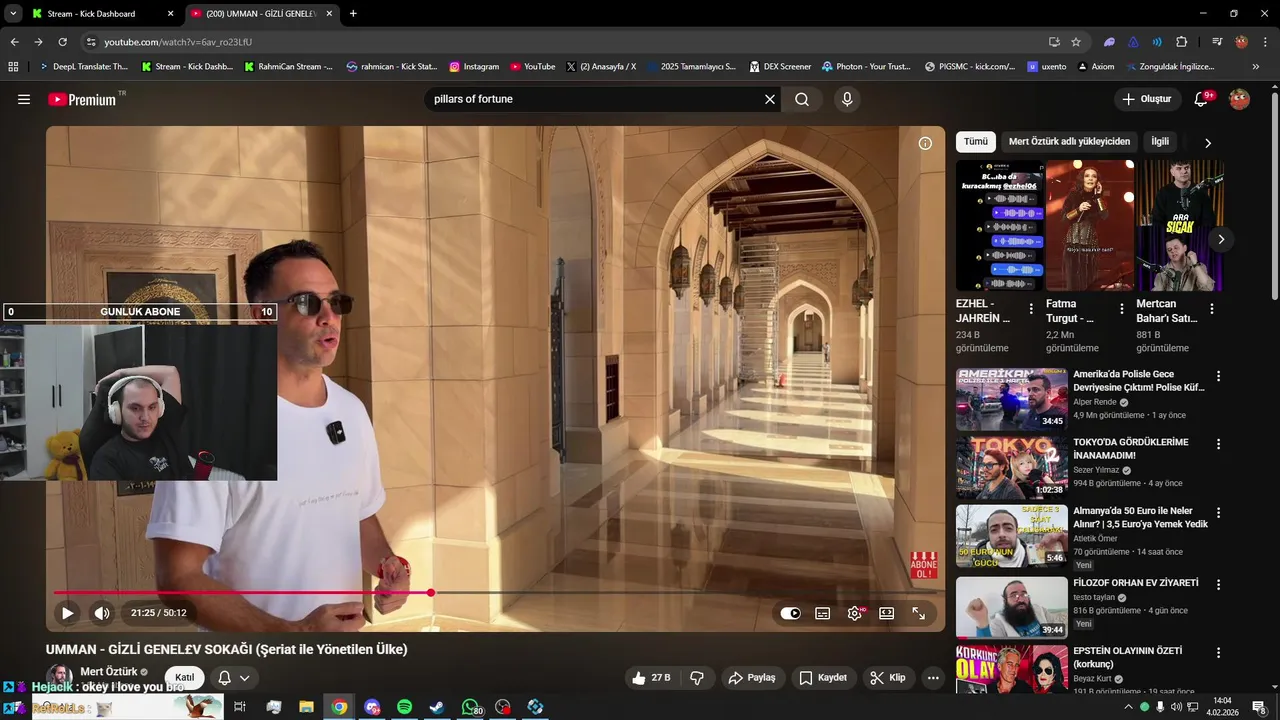Open DeepL Translate bookmark
This screenshot has width=1280, height=720.
pyautogui.click(x=83, y=67)
